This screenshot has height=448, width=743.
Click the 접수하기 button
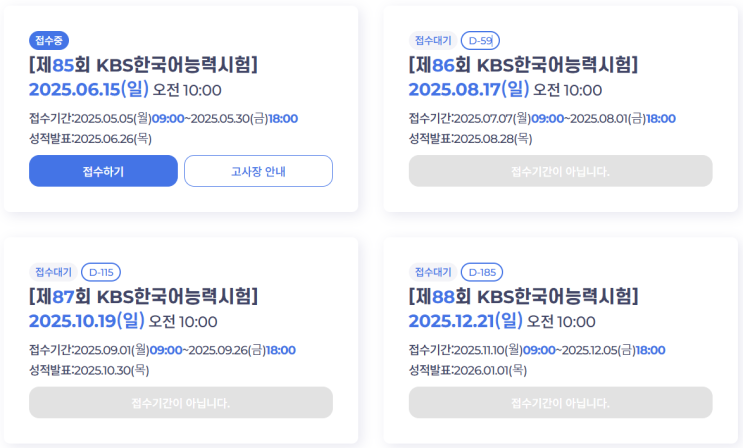point(103,171)
